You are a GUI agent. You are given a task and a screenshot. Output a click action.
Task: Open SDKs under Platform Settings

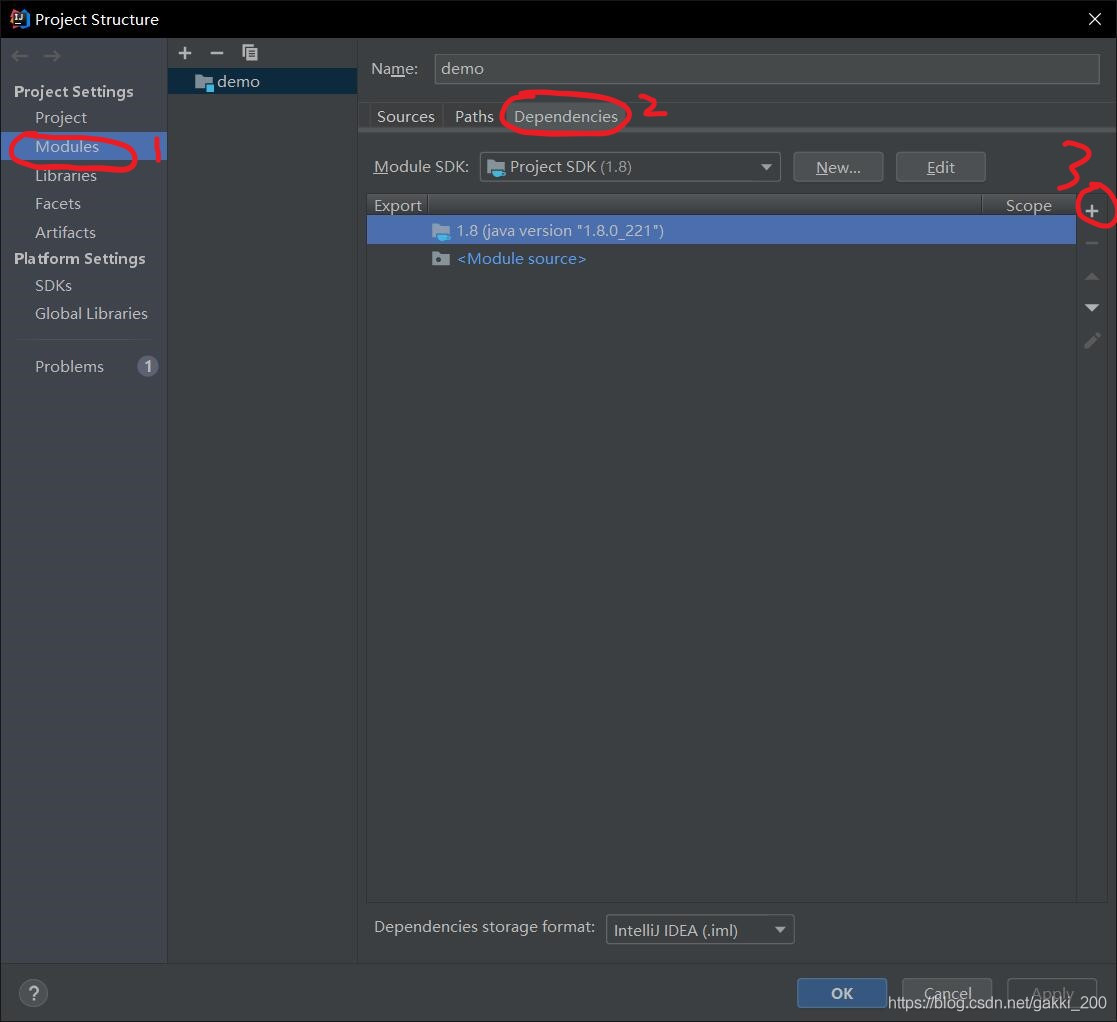pyautogui.click(x=53, y=285)
